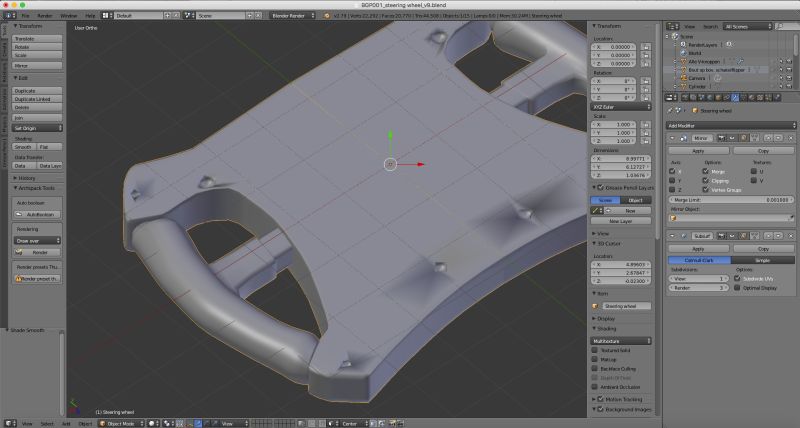Toggle the Subdivide UVs checkbox
Viewport: 800px width, 428px height.
737,279
